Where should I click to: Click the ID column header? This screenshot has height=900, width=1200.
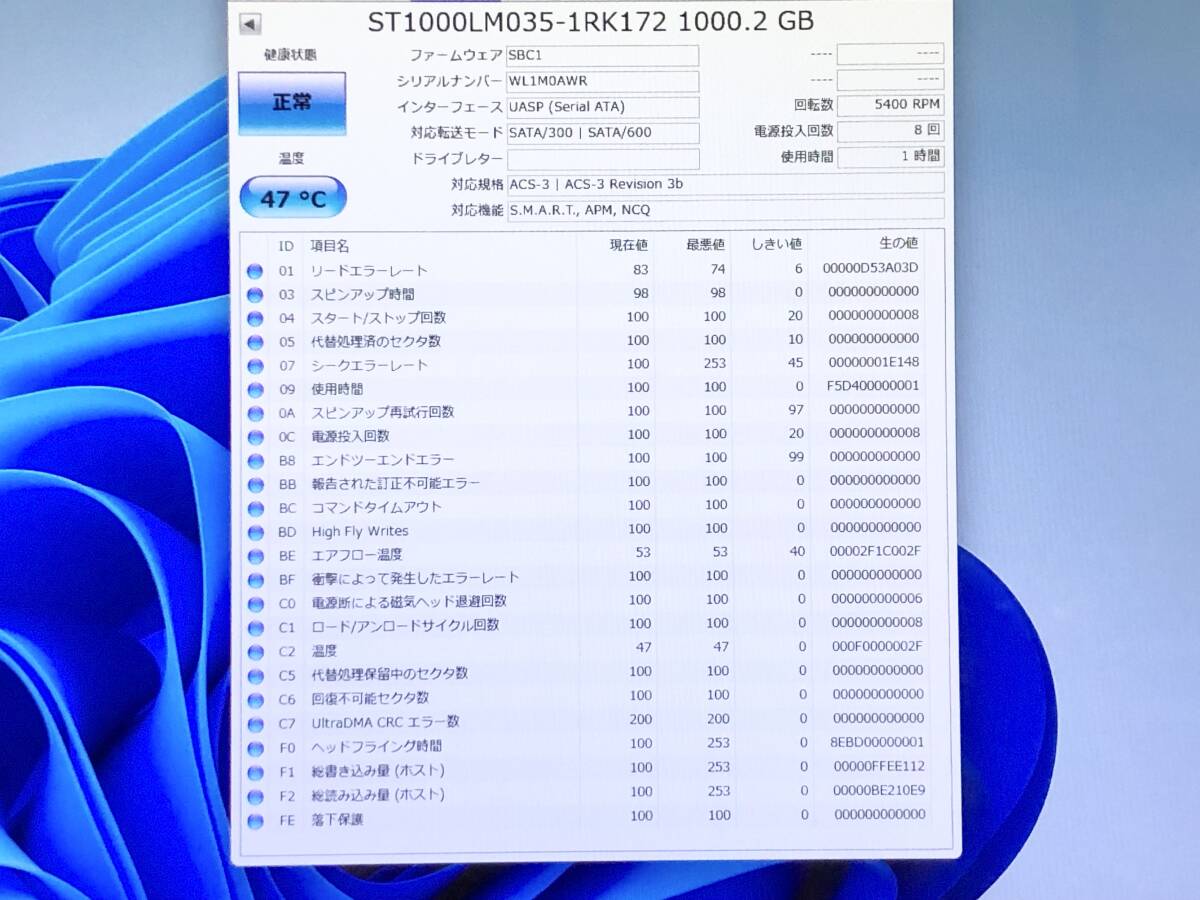[x=286, y=246]
